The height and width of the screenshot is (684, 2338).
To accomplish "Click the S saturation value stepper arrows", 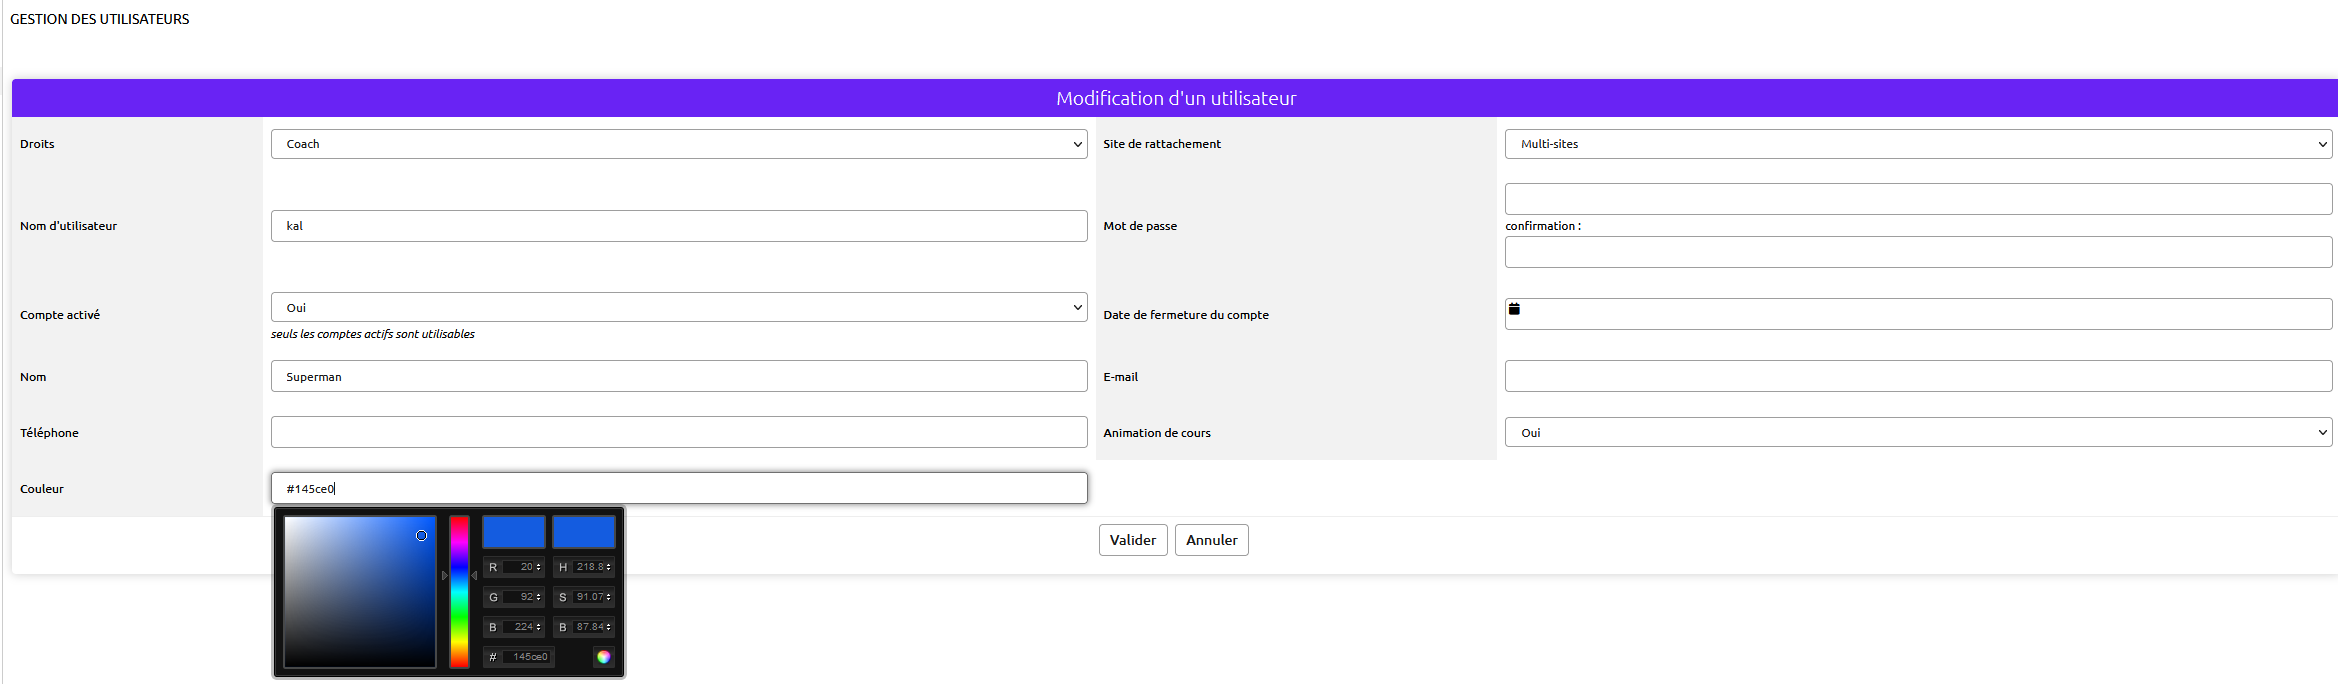I will (x=608, y=597).
